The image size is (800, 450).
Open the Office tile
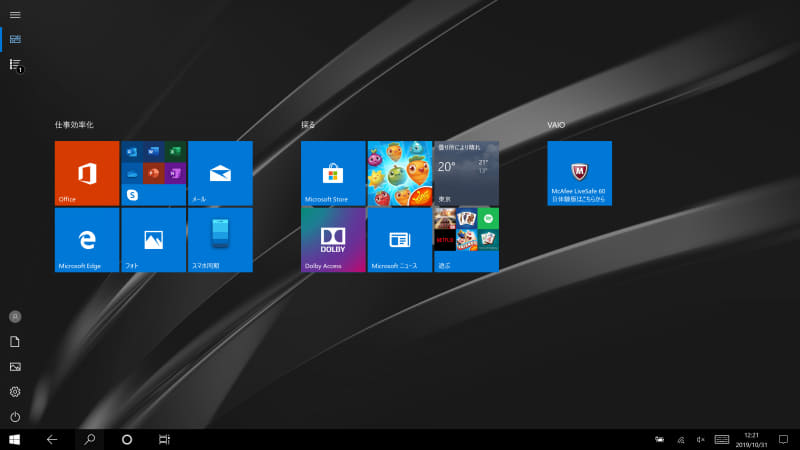87,173
